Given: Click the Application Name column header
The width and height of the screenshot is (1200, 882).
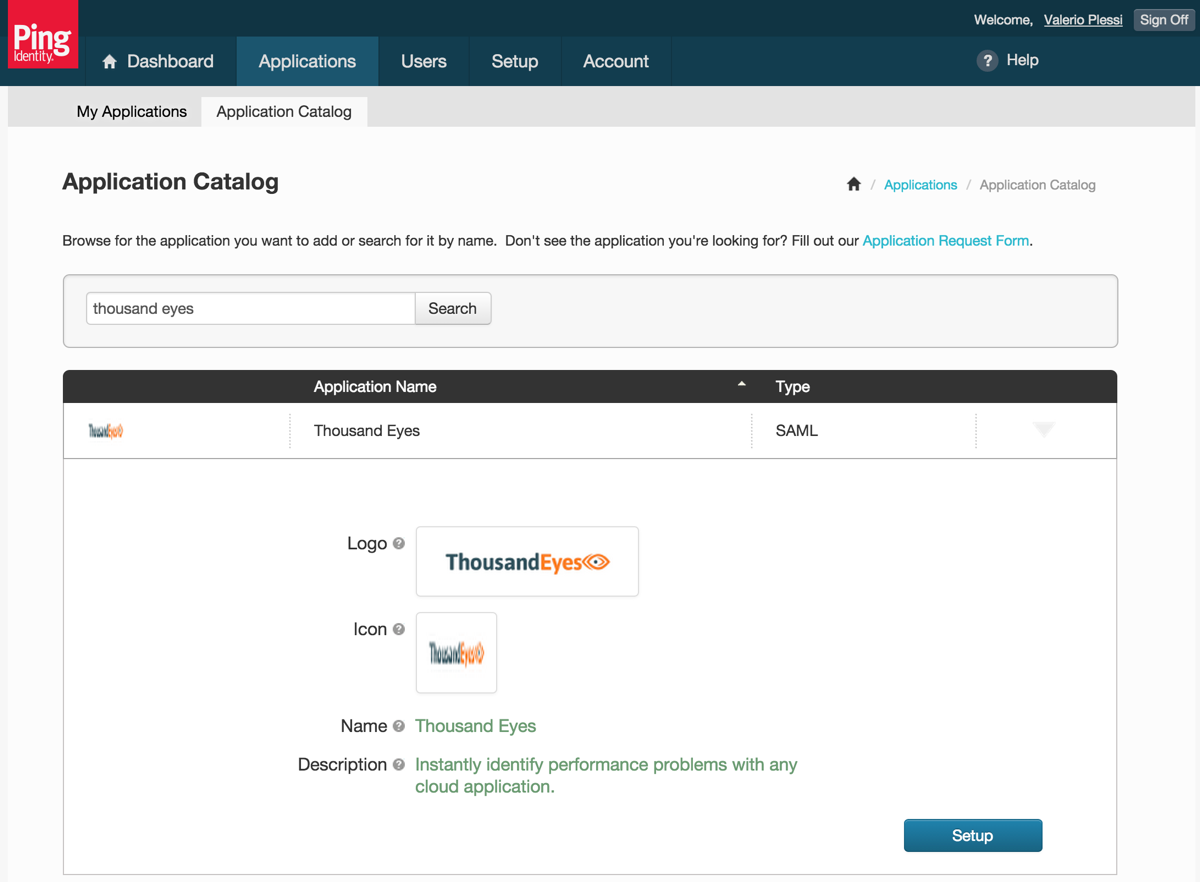Looking at the screenshot, I should point(375,387).
